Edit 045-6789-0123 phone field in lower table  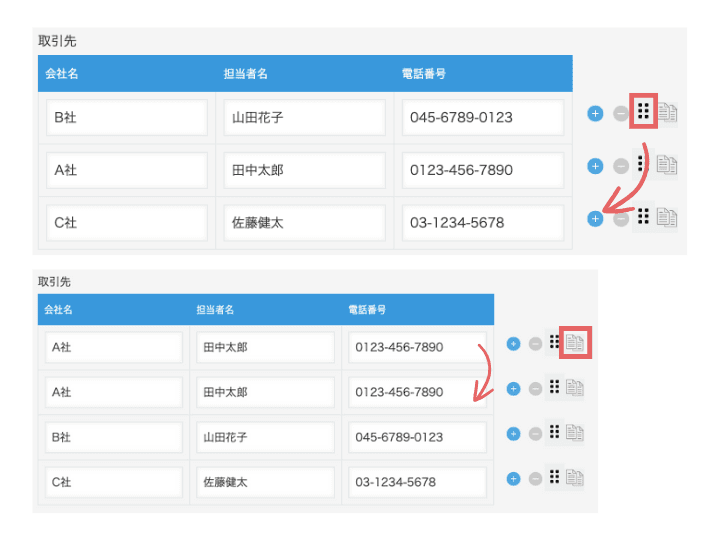(417, 437)
